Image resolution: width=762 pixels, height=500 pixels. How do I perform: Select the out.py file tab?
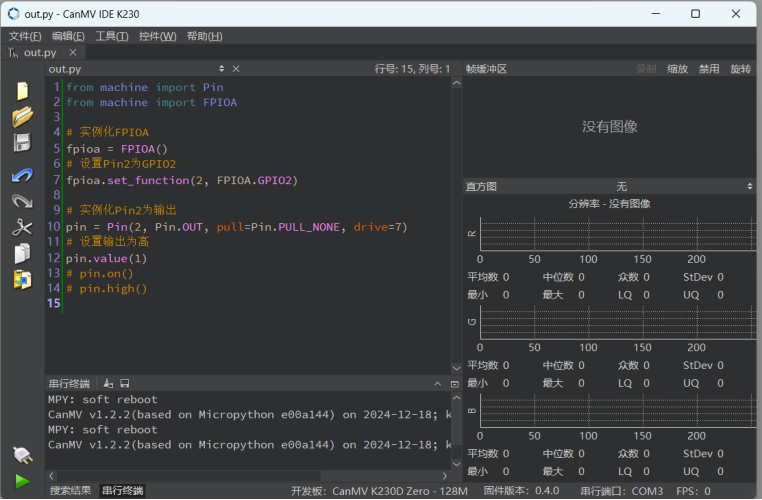40,52
